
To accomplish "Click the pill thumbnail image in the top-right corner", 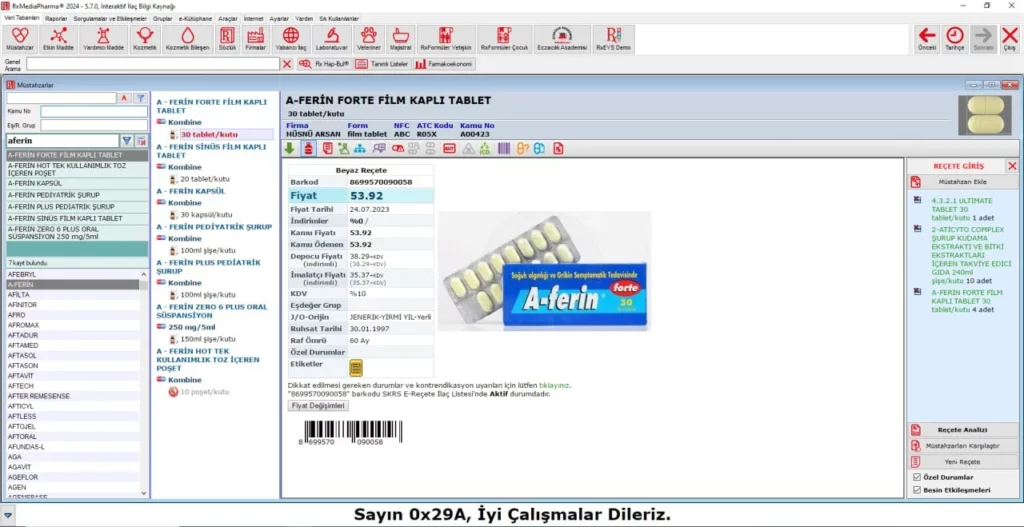I will [x=984, y=116].
